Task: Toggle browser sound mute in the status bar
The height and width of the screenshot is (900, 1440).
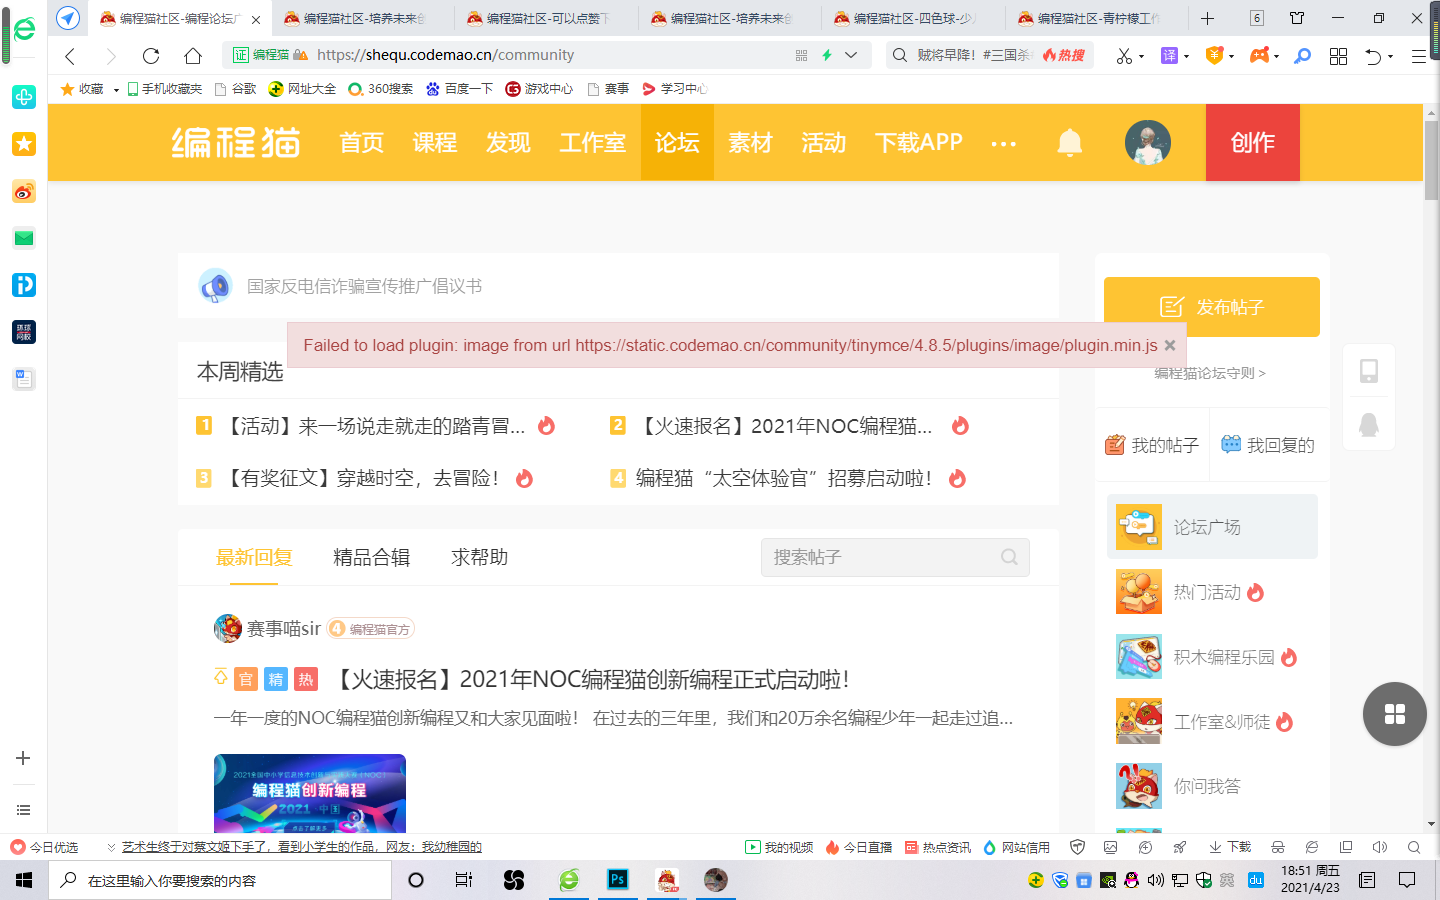Action: pos(1380,847)
